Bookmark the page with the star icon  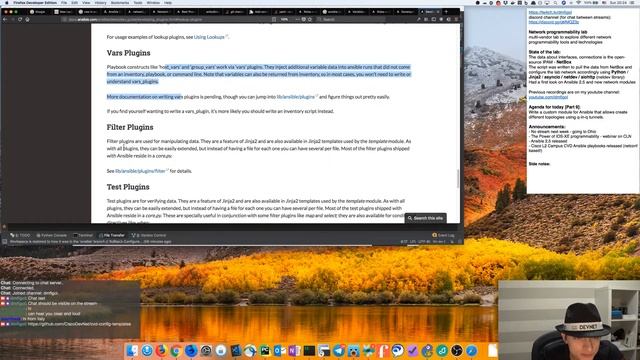point(310,19)
